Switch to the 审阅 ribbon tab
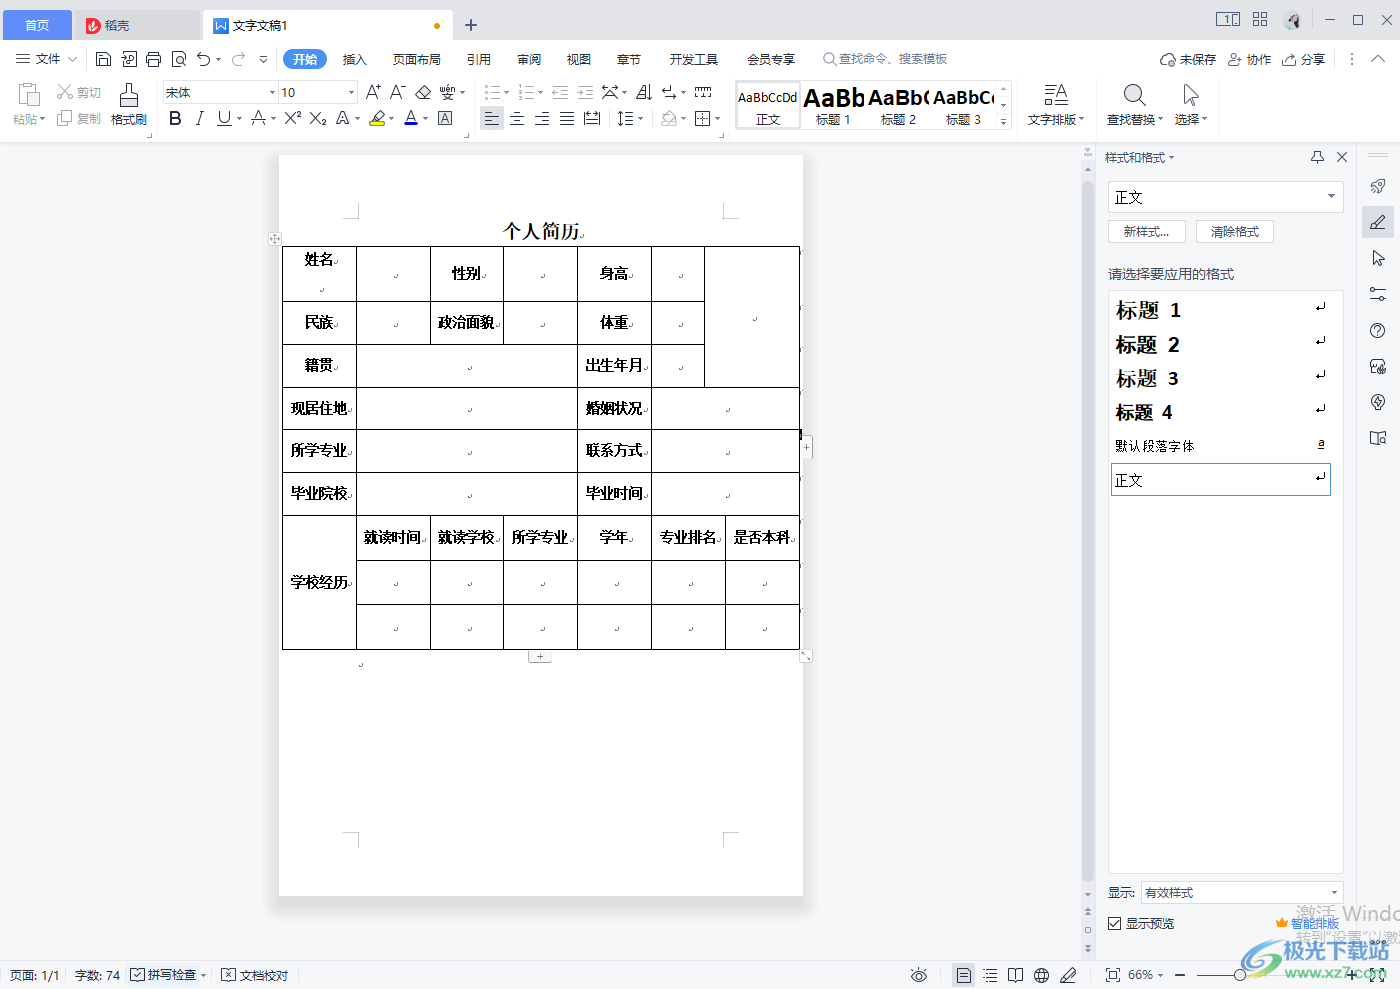1400x989 pixels. (x=529, y=59)
